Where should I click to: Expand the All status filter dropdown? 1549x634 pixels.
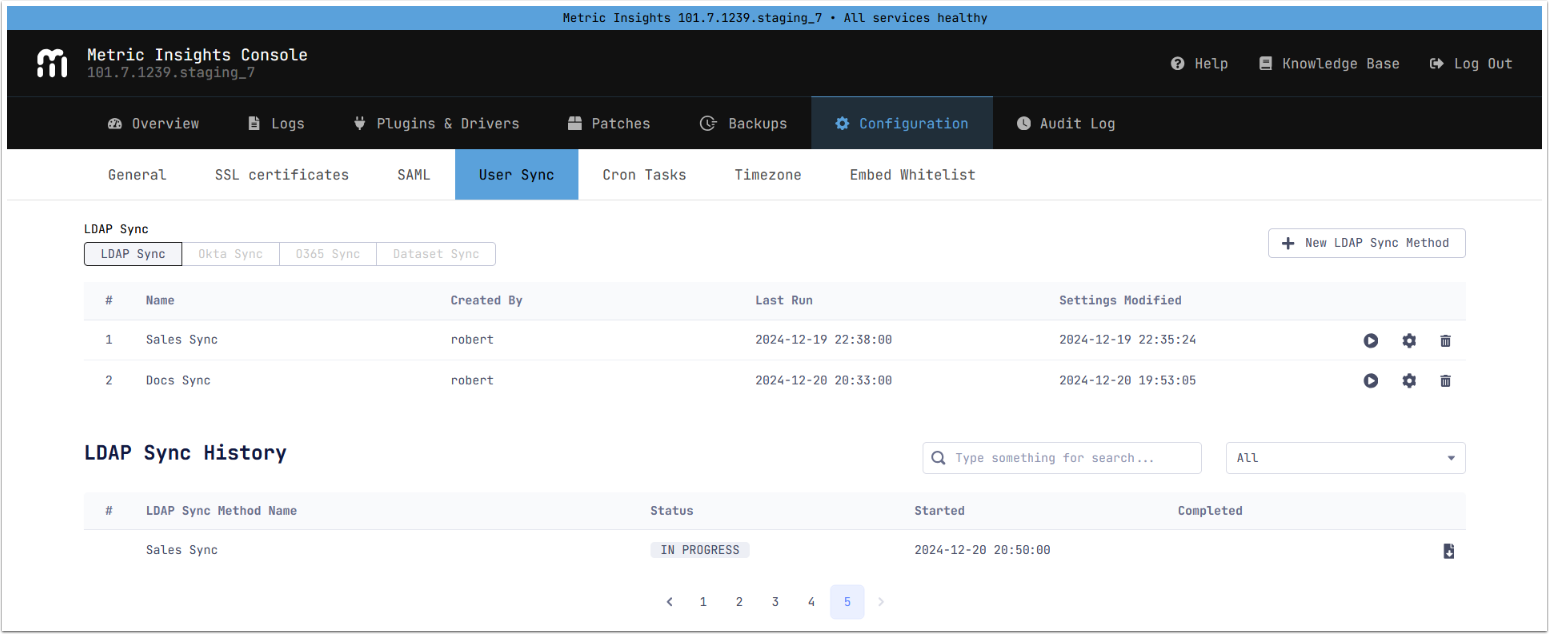(1345, 458)
